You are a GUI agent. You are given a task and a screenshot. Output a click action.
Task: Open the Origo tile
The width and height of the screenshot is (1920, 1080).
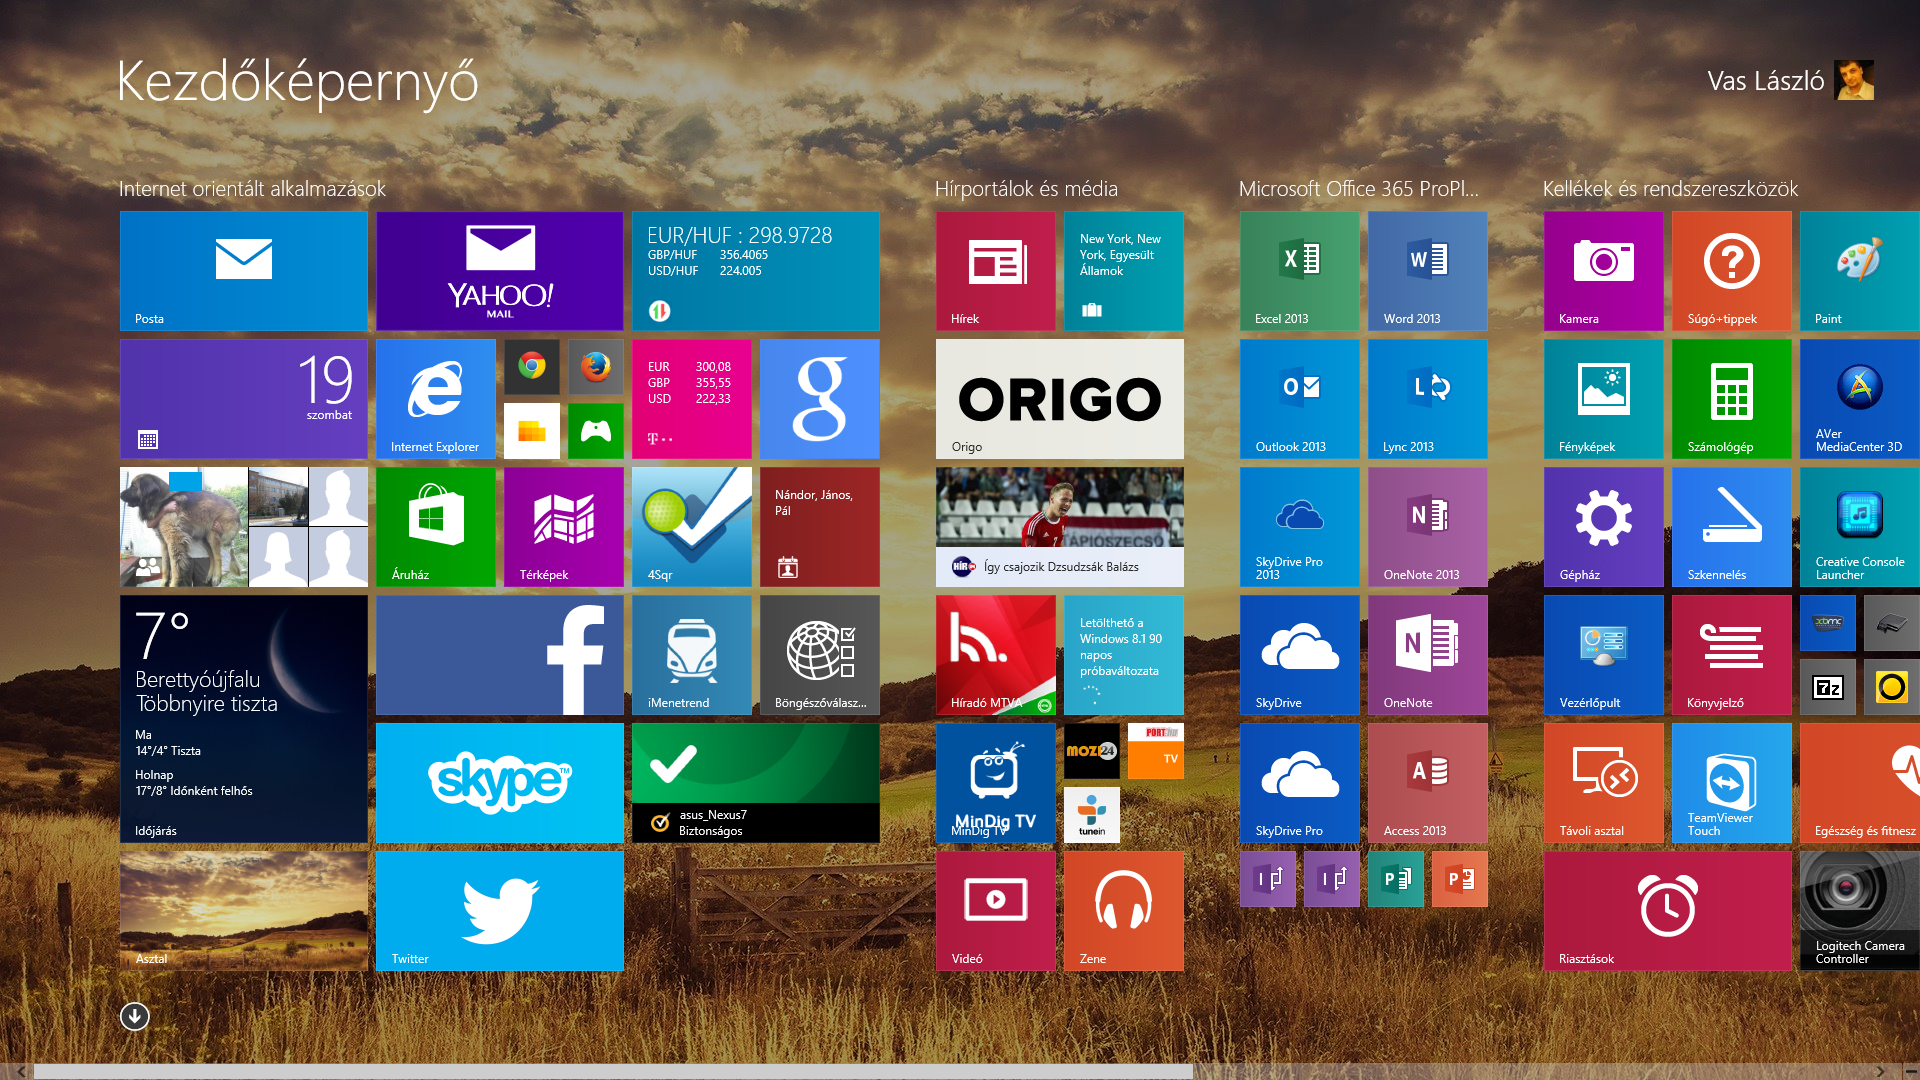point(1059,399)
